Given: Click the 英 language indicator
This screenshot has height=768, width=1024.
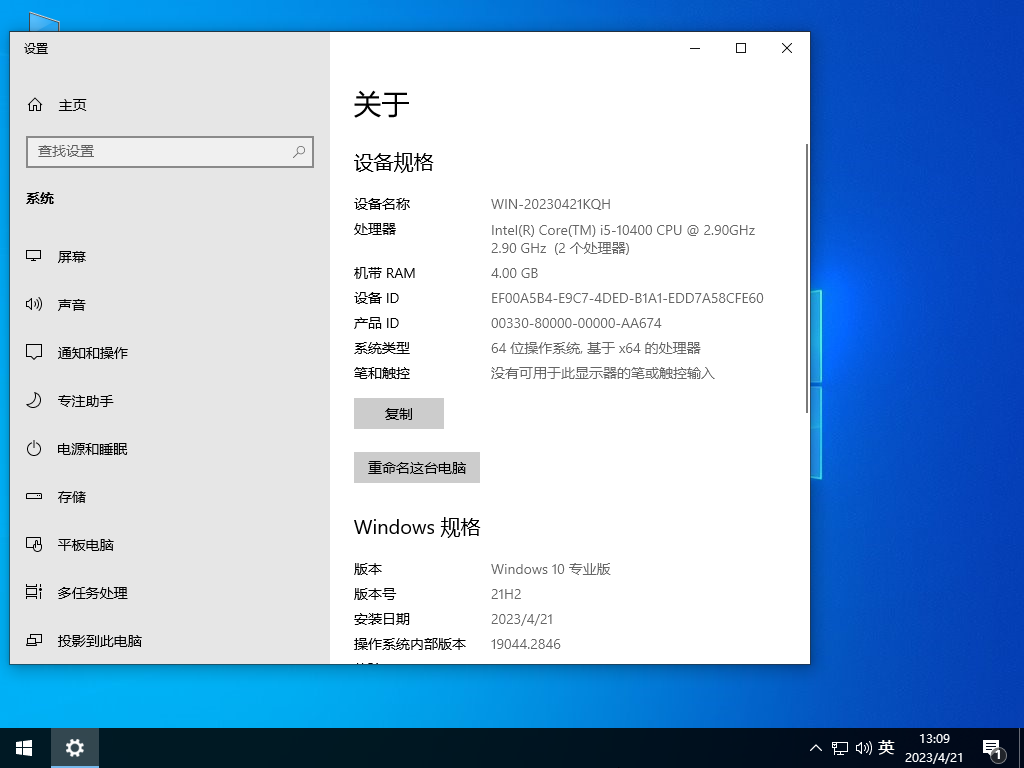Looking at the screenshot, I should [x=886, y=748].
